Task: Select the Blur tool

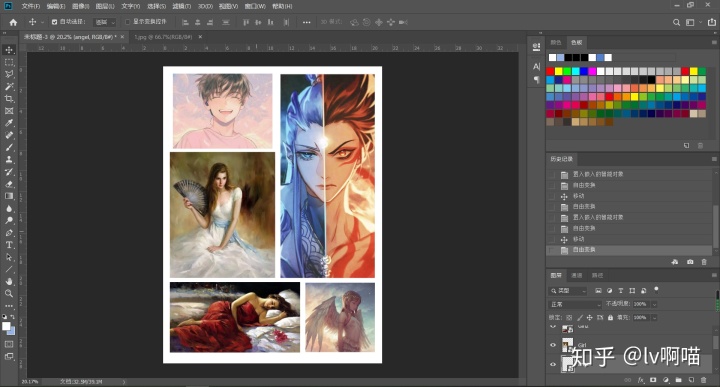Action: click(x=9, y=208)
